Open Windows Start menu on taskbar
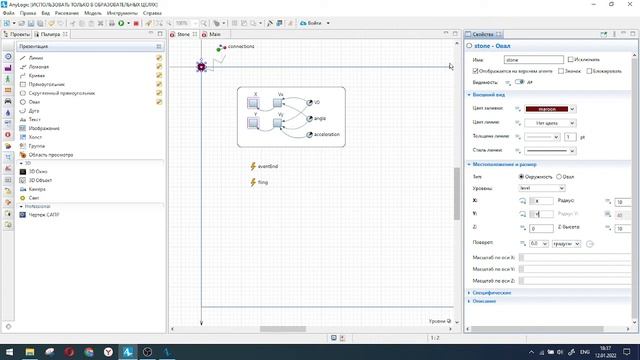Image resolution: width=640 pixels, height=360 pixels. coord(9,352)
